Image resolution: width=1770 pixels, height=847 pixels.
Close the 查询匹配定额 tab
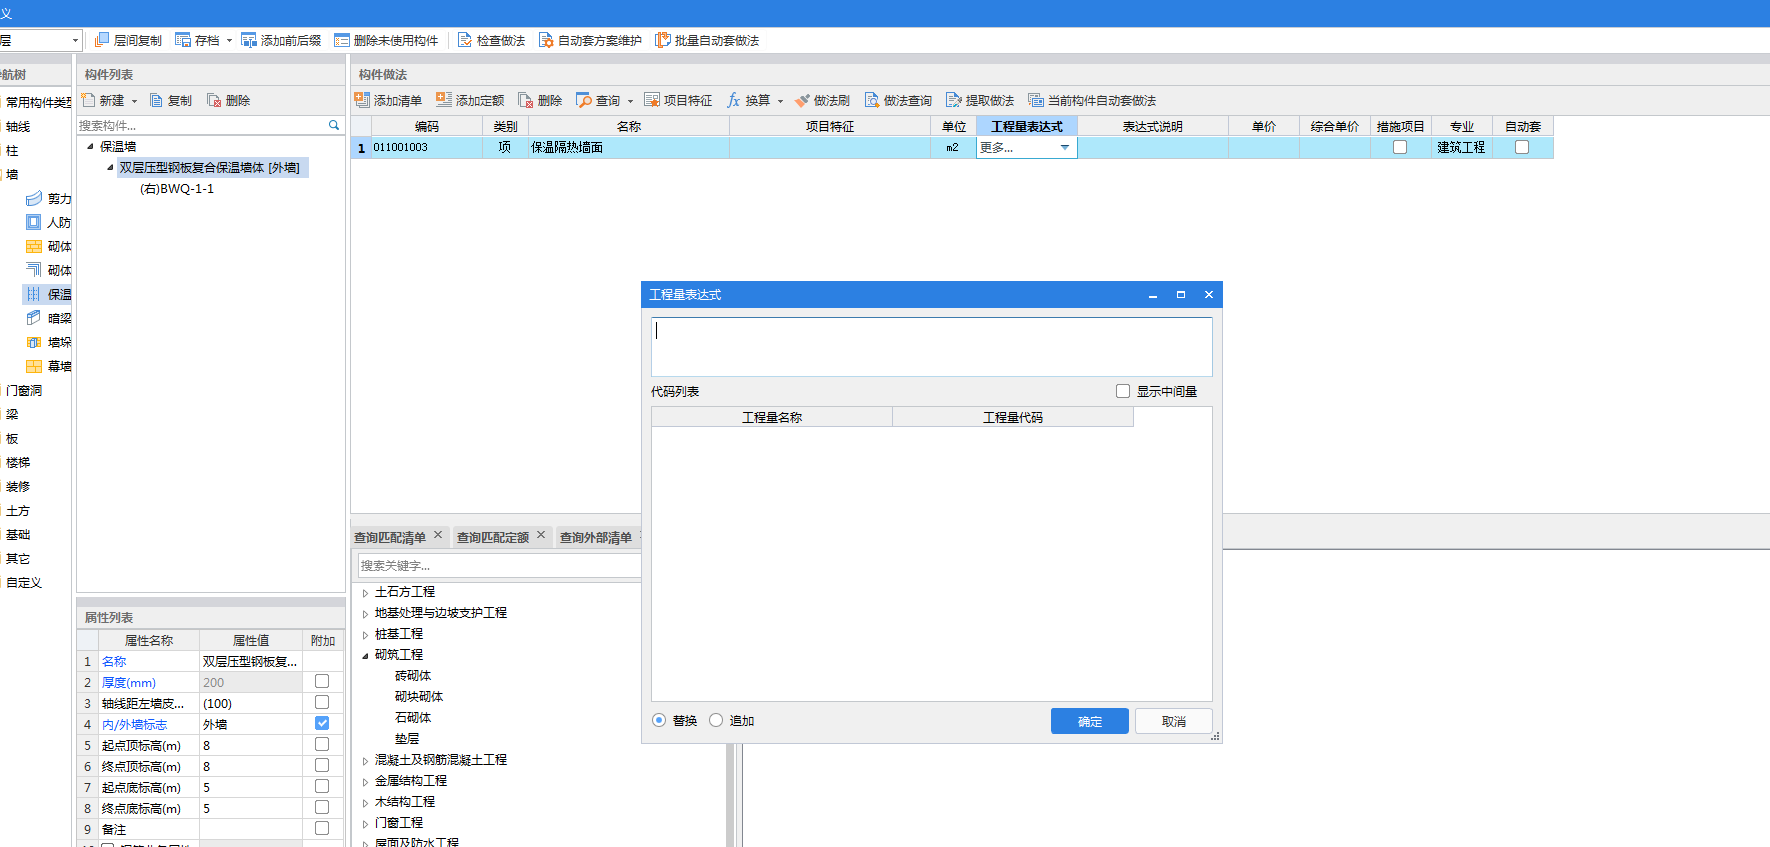click(x=541, y=535)
